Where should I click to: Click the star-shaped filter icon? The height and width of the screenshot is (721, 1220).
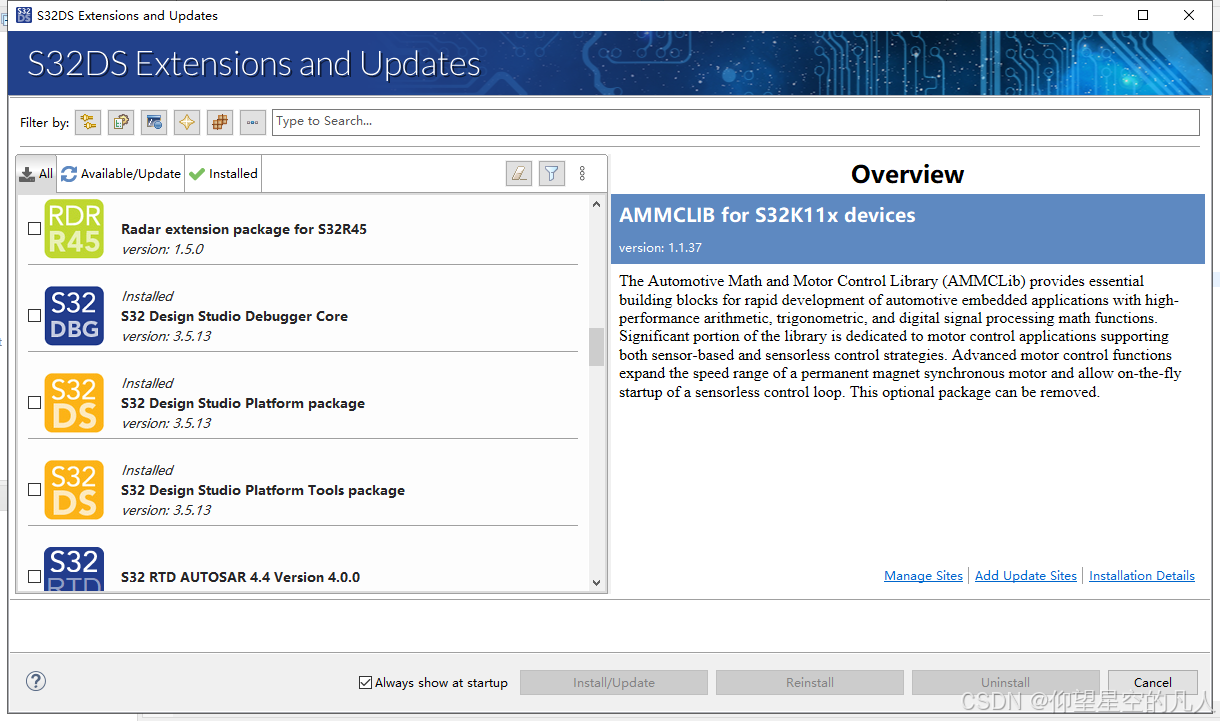point(187,122)
